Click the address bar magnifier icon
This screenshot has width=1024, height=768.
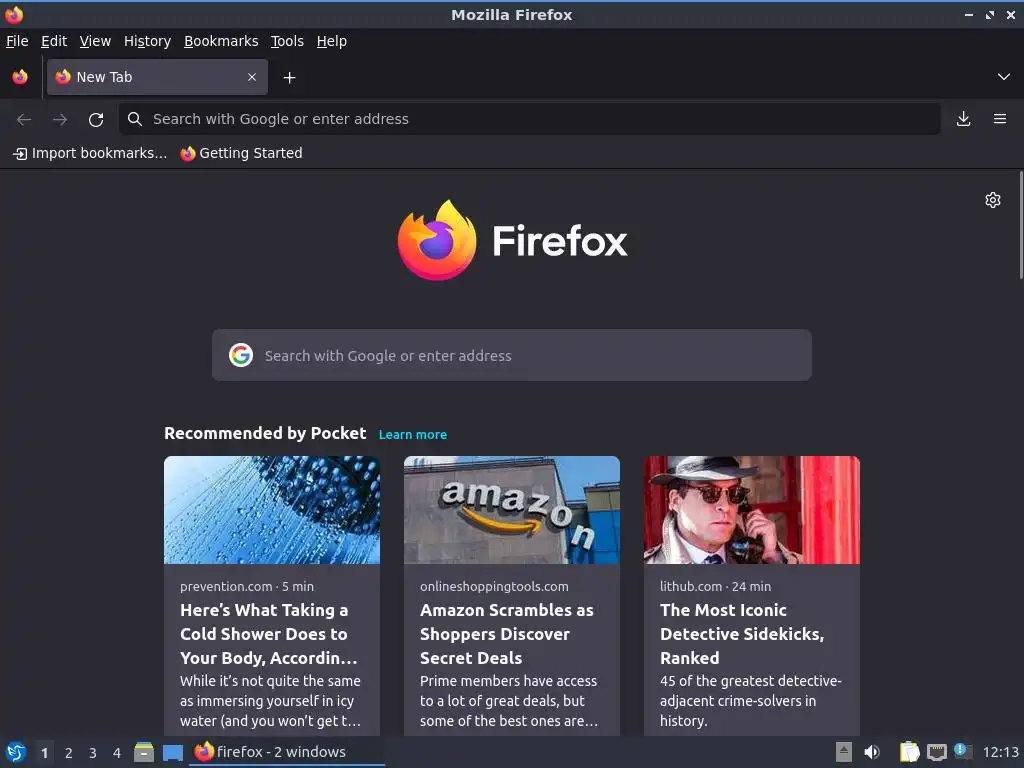click(135, 119)
